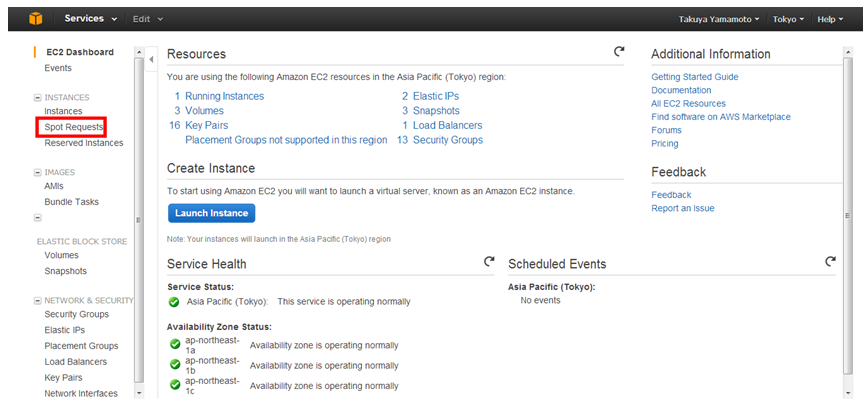Open Spot Requests in the sidebar
Viewport: 863px width, 410px height.
[74, 127]
